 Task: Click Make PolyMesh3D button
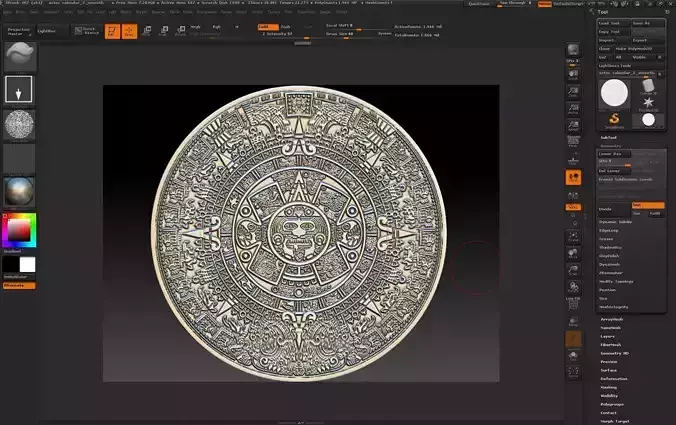pos(639,49)
